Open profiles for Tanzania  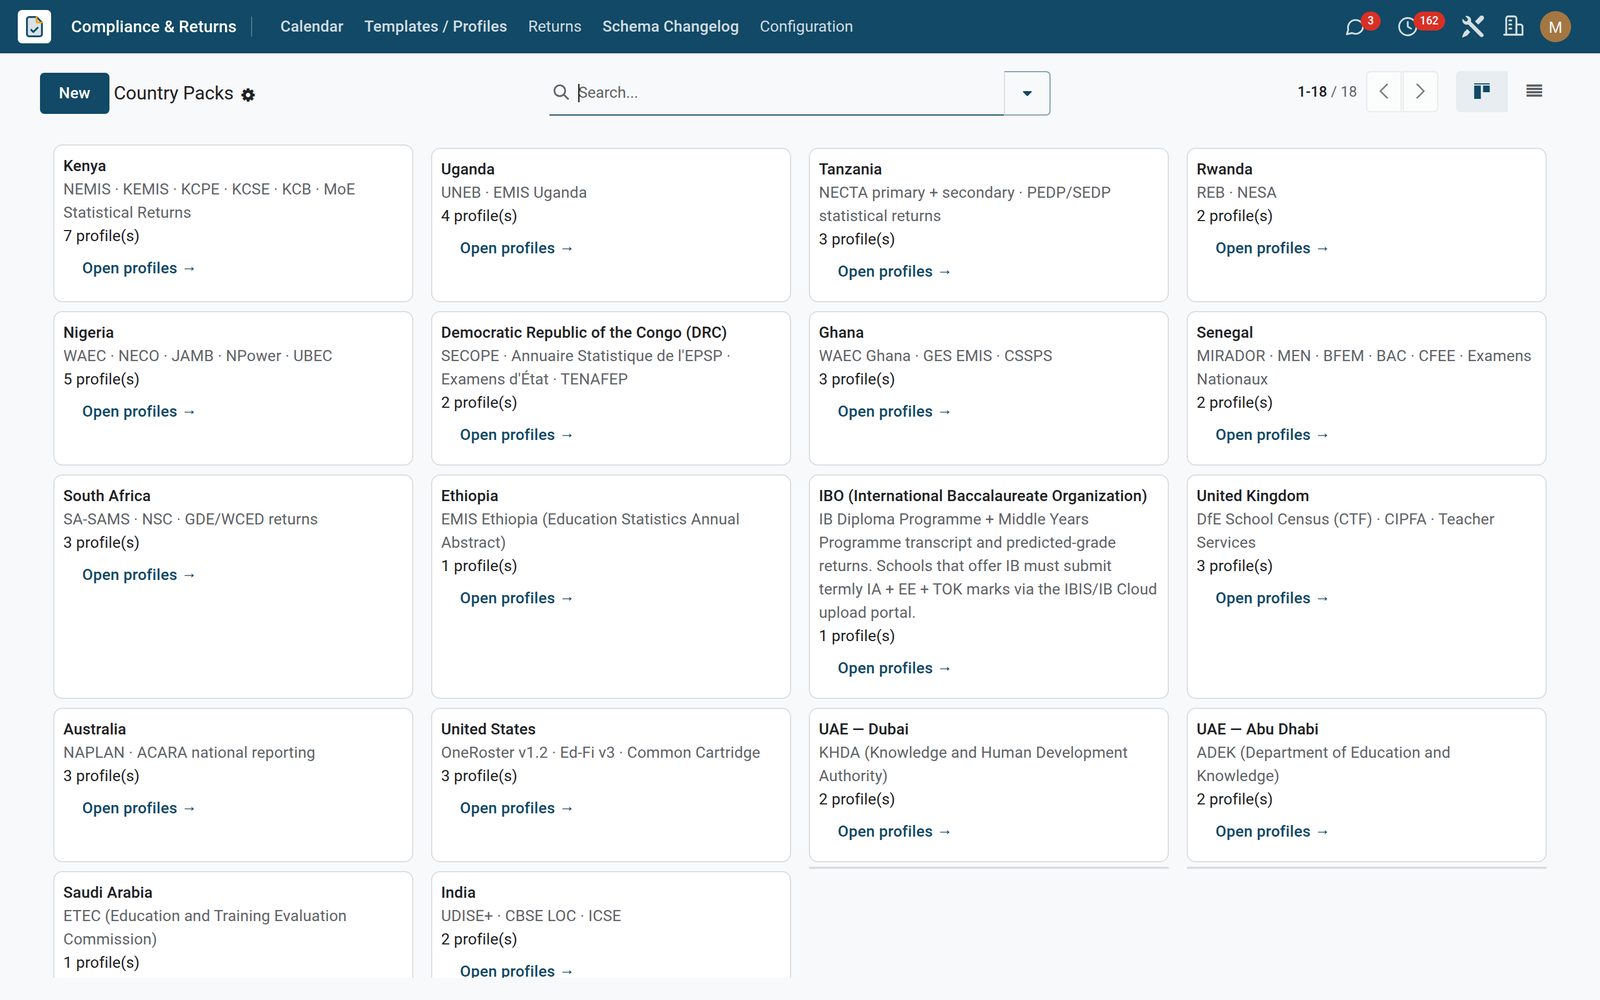[895, 271]
